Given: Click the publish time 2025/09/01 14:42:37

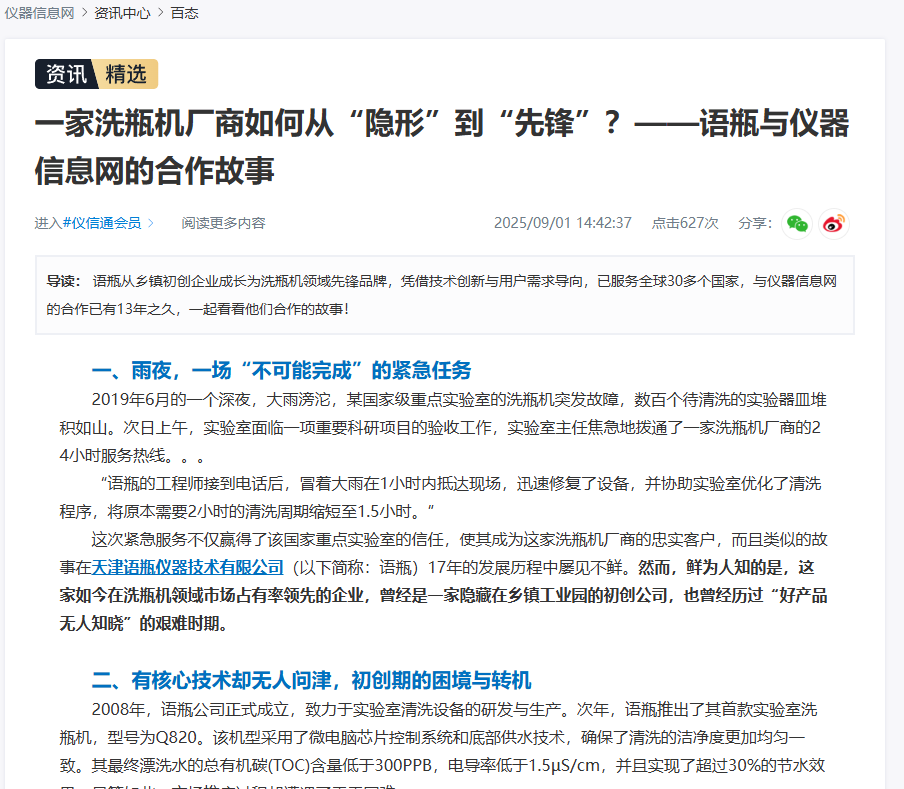Looking at the screenshot, I should click(562, 223).
